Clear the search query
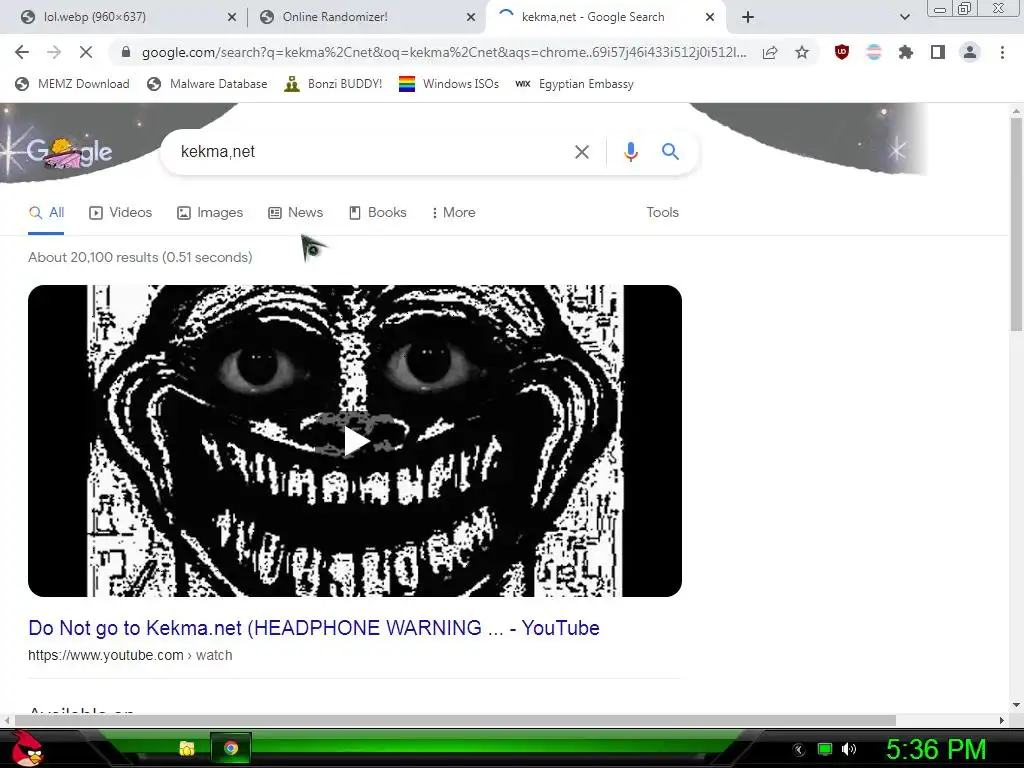This screenshot has width=1024, height=768. (581, 152)
